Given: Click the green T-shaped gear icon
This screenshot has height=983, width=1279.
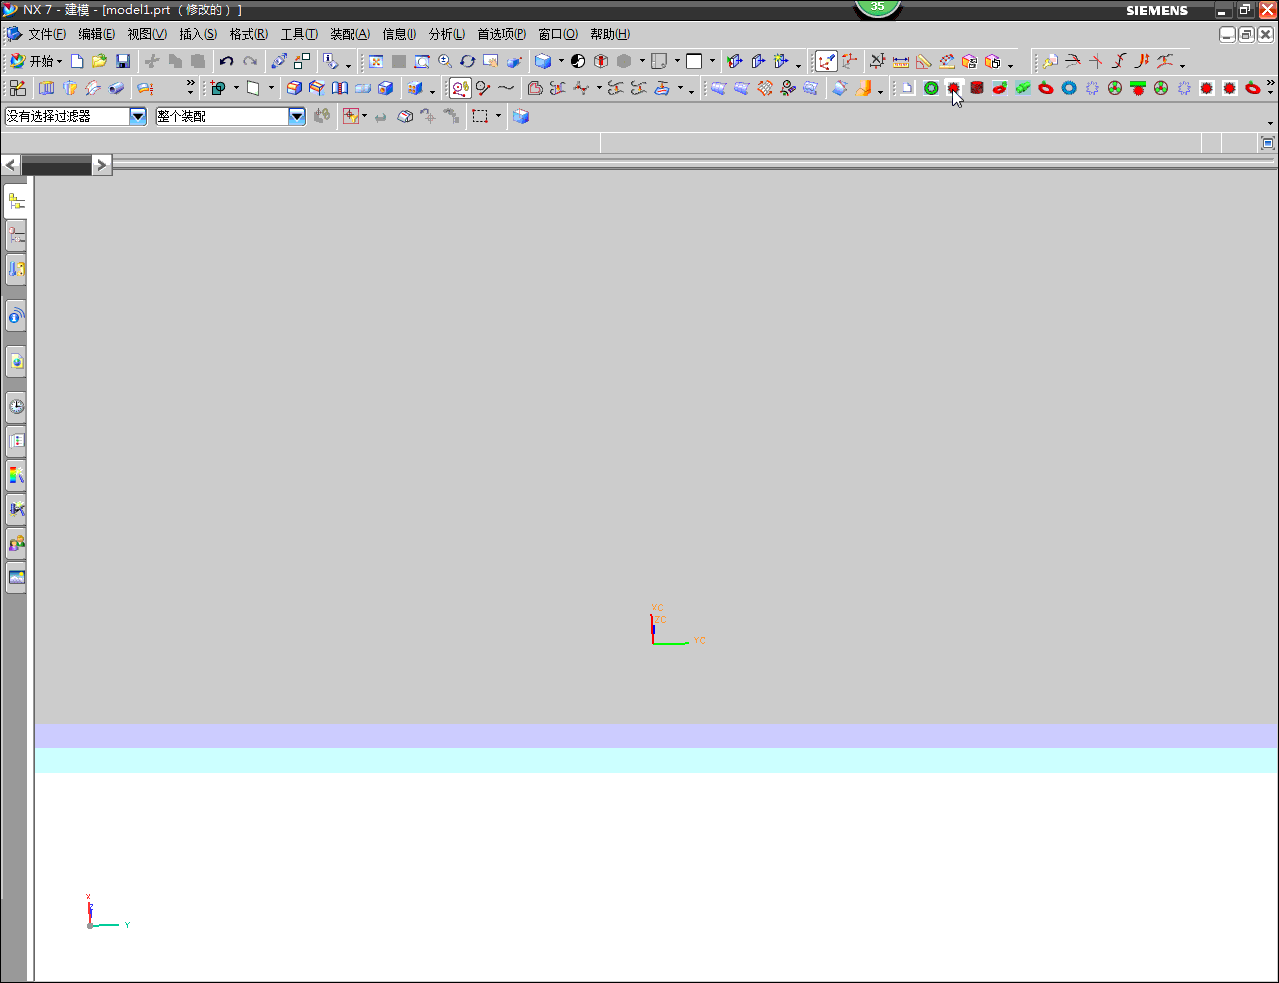Looking at the screenshot, I should tap(1138, 88).
